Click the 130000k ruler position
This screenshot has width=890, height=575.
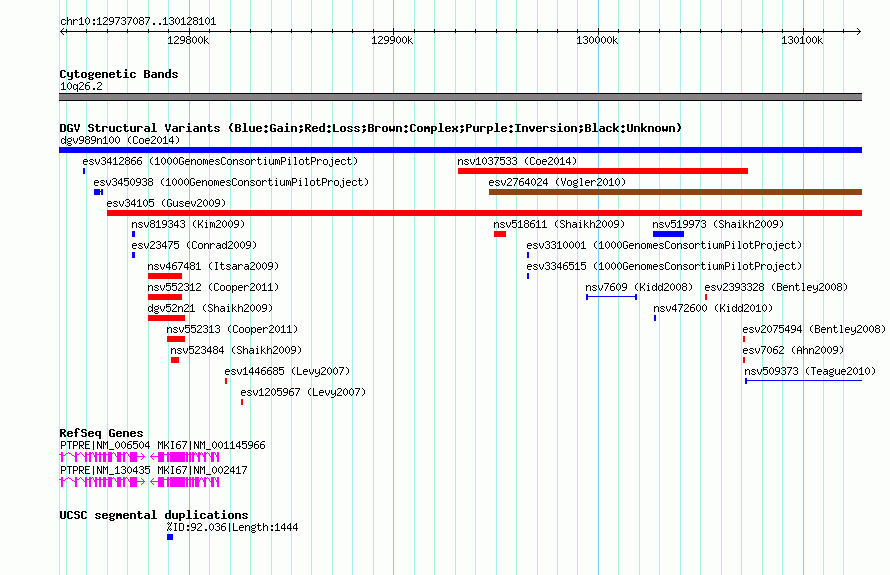(597, 40)
